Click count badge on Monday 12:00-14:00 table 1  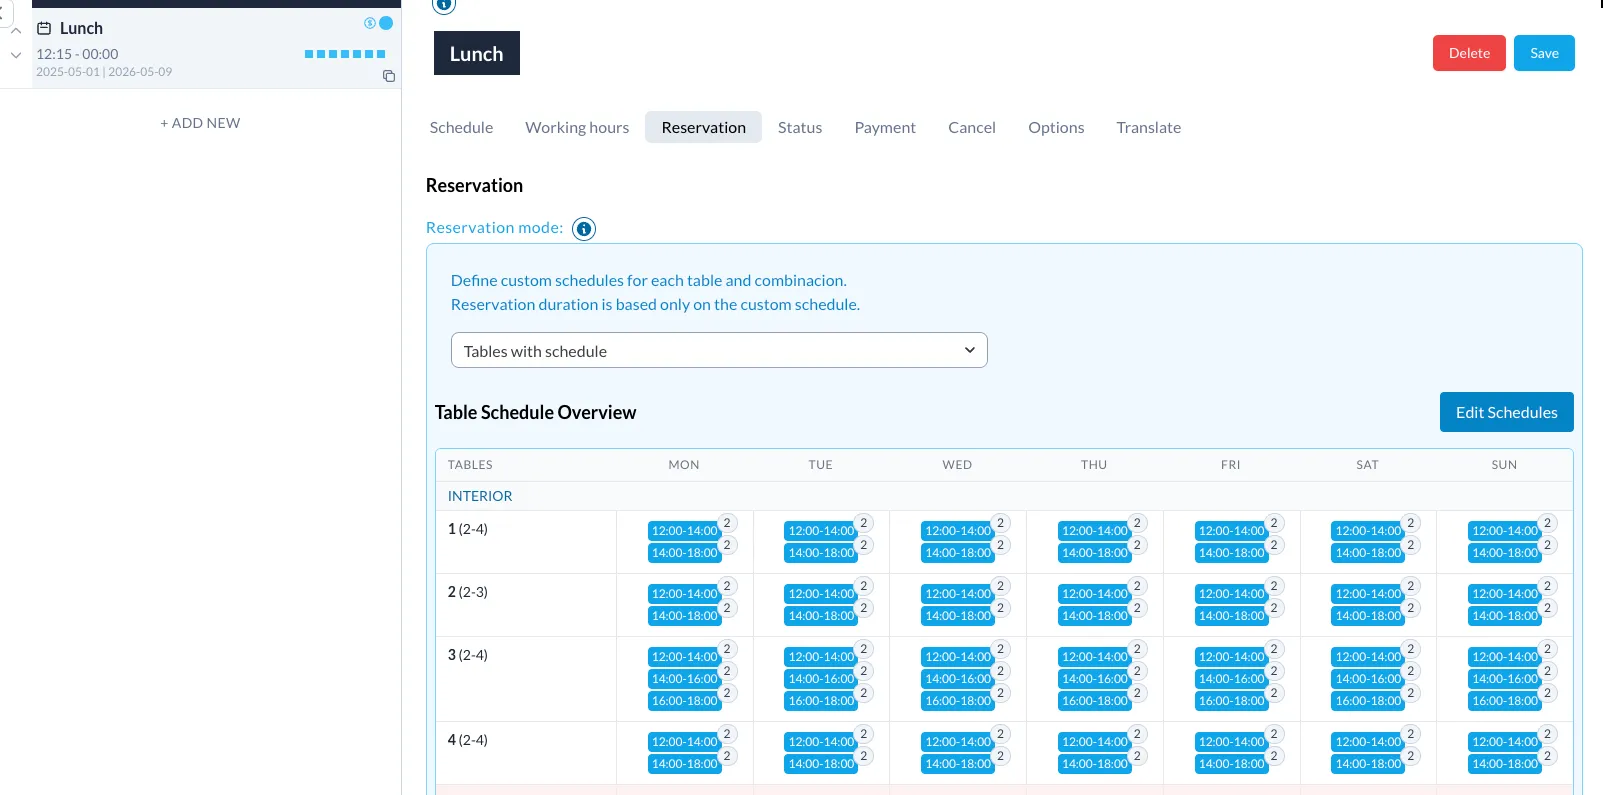[x=728, y=523]
